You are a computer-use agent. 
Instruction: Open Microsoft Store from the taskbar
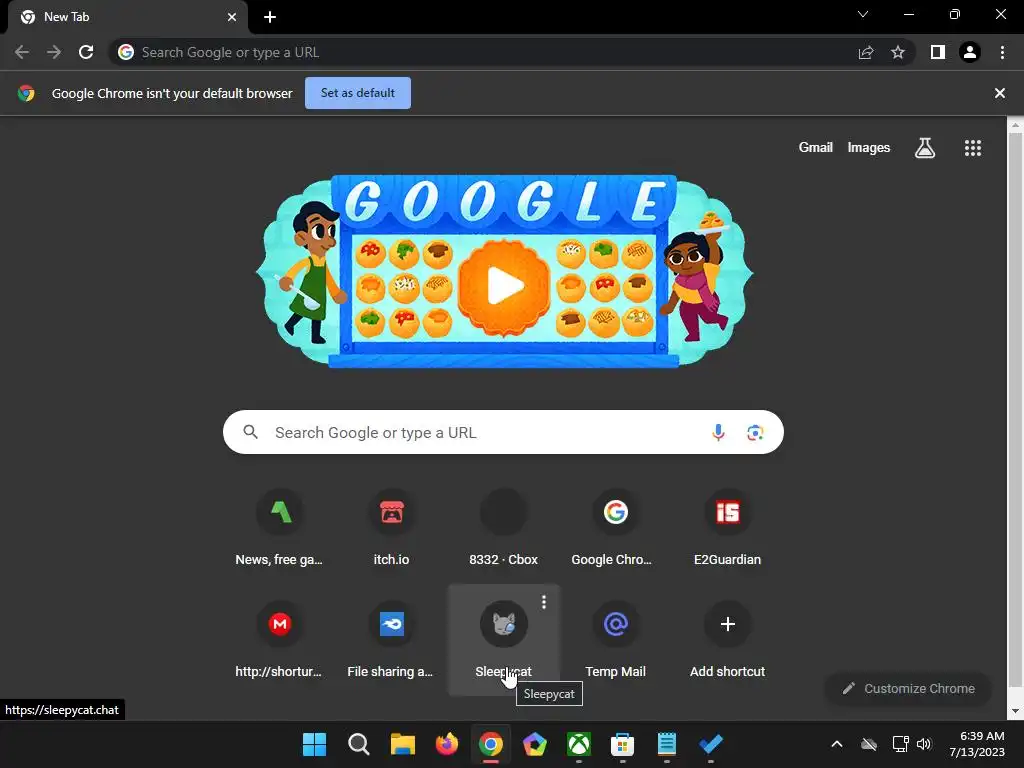pos(622,744)
